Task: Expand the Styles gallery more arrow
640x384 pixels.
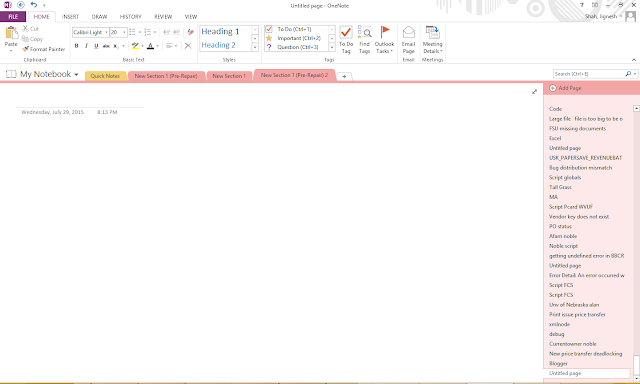Action: [x=255, y=48]
